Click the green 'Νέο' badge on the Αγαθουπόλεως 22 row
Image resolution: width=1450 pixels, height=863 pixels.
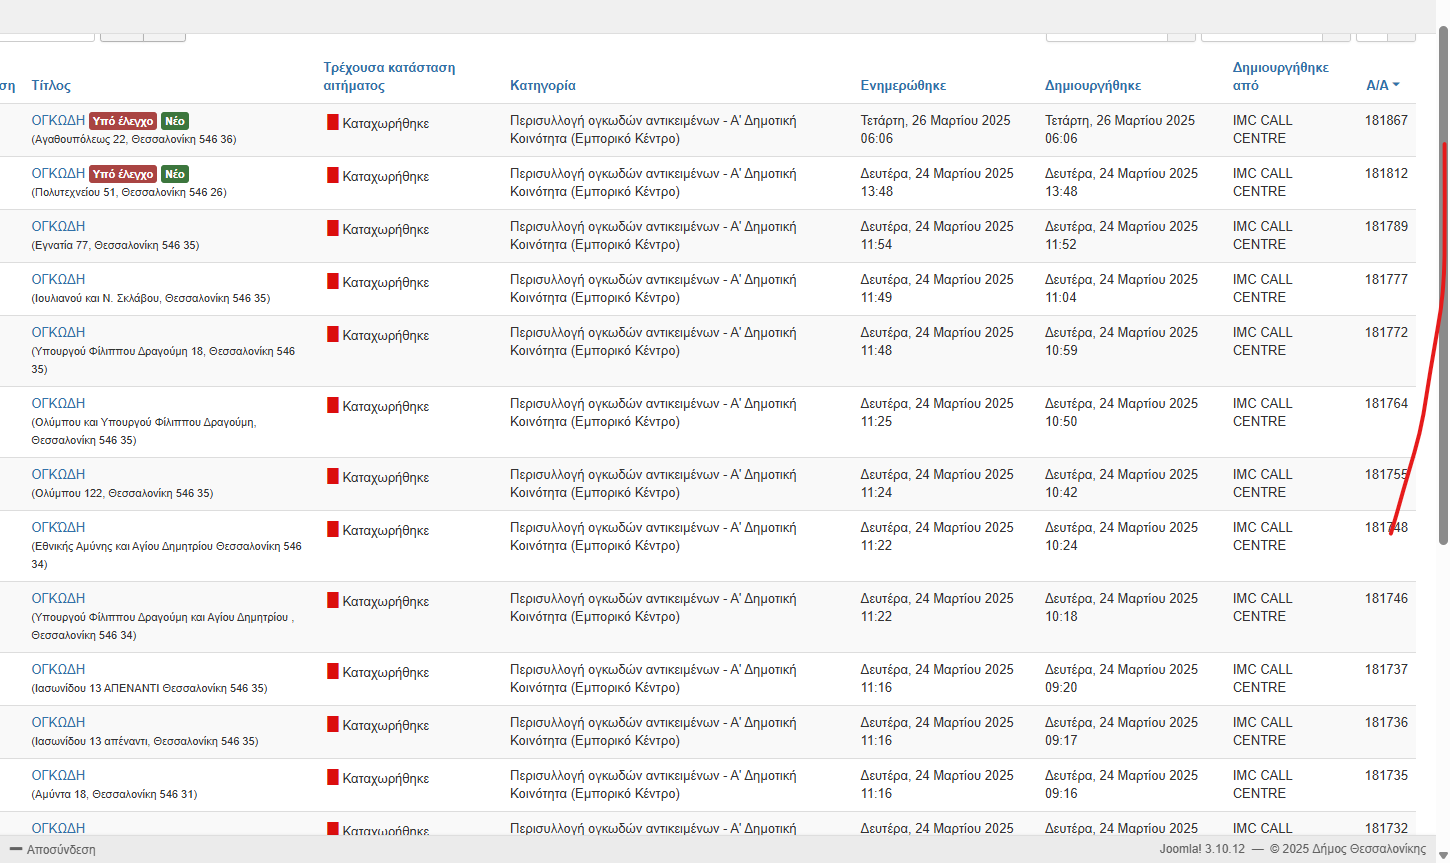(175, 121)
